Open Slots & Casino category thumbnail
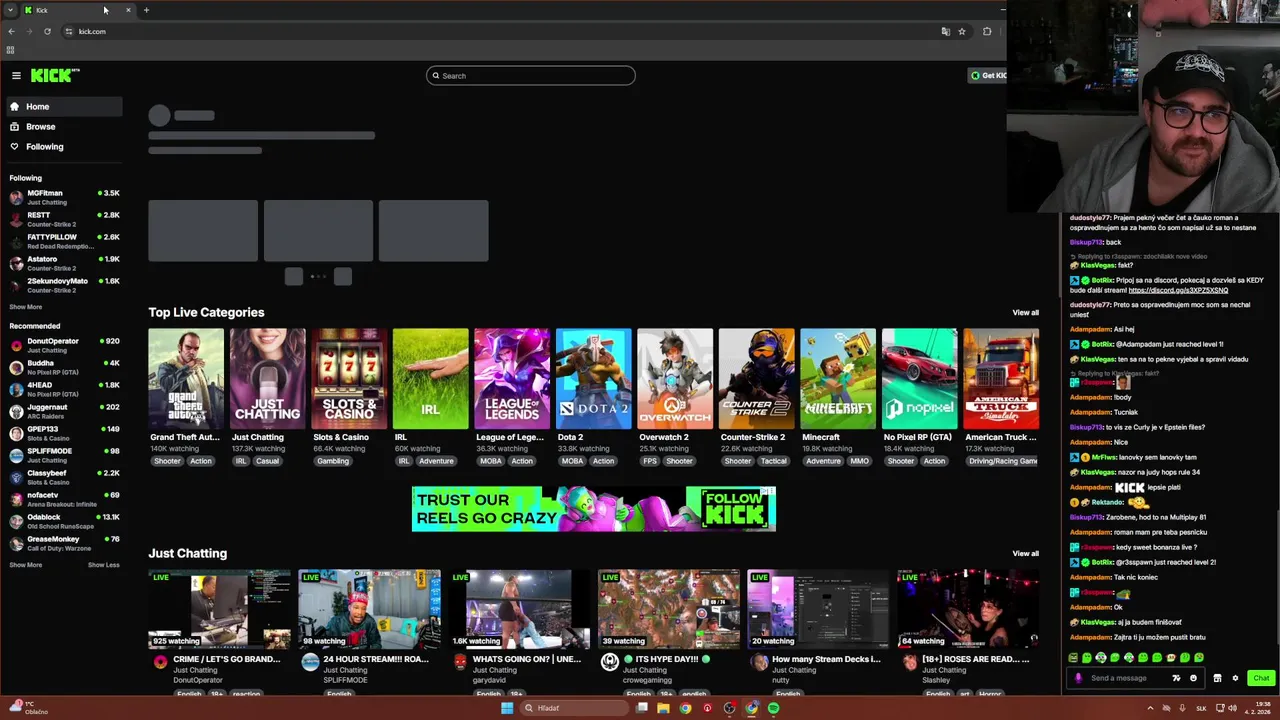The height and width of the screenshot is (720, 1280). coord(349,378)
